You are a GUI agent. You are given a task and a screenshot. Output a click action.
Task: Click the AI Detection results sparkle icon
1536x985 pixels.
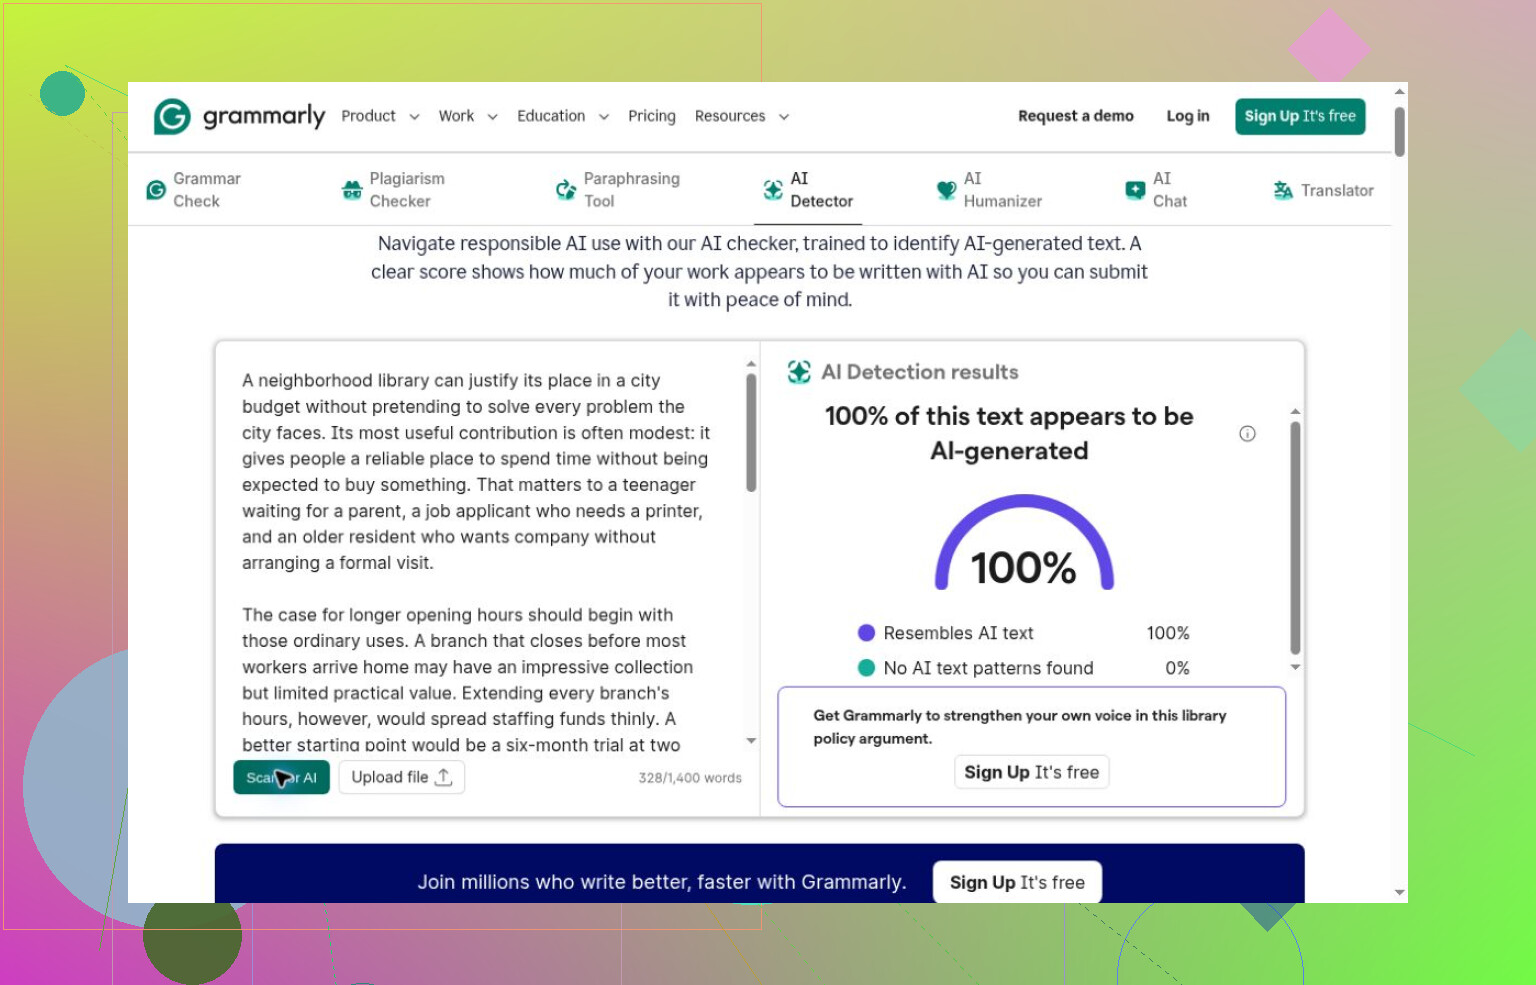click(799, 372)
